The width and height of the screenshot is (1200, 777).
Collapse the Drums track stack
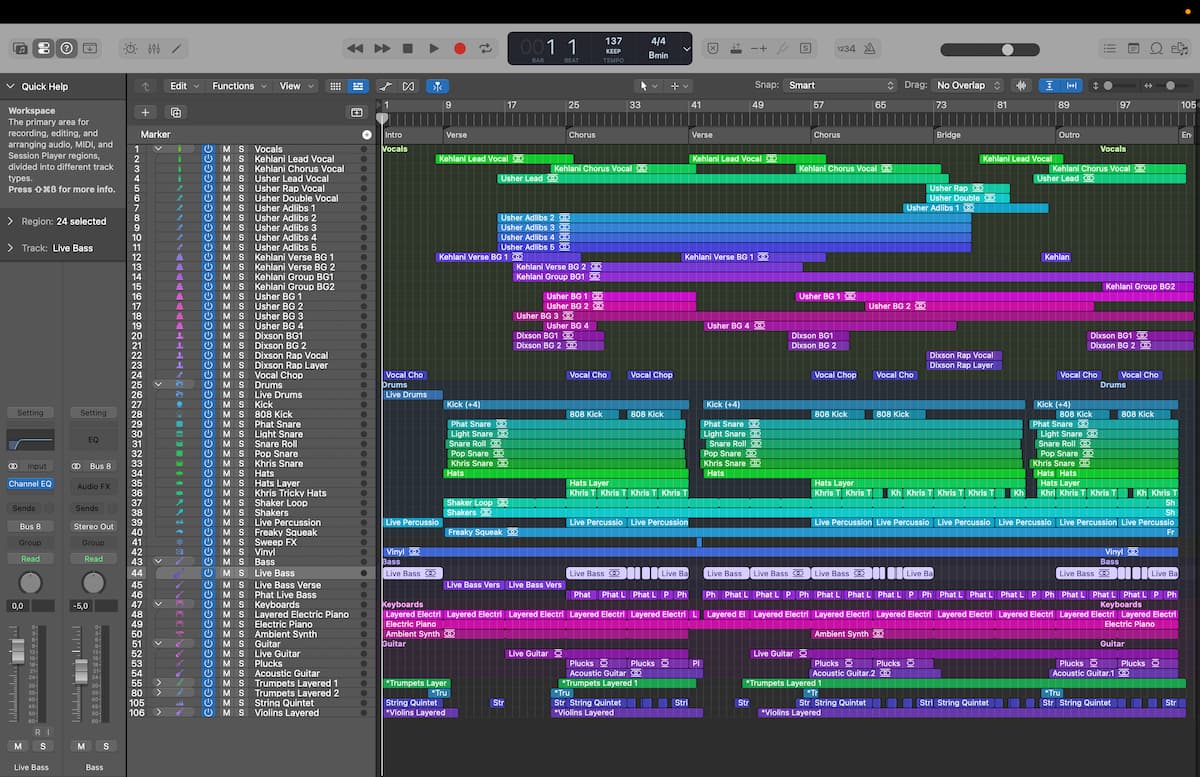point(158,385)
